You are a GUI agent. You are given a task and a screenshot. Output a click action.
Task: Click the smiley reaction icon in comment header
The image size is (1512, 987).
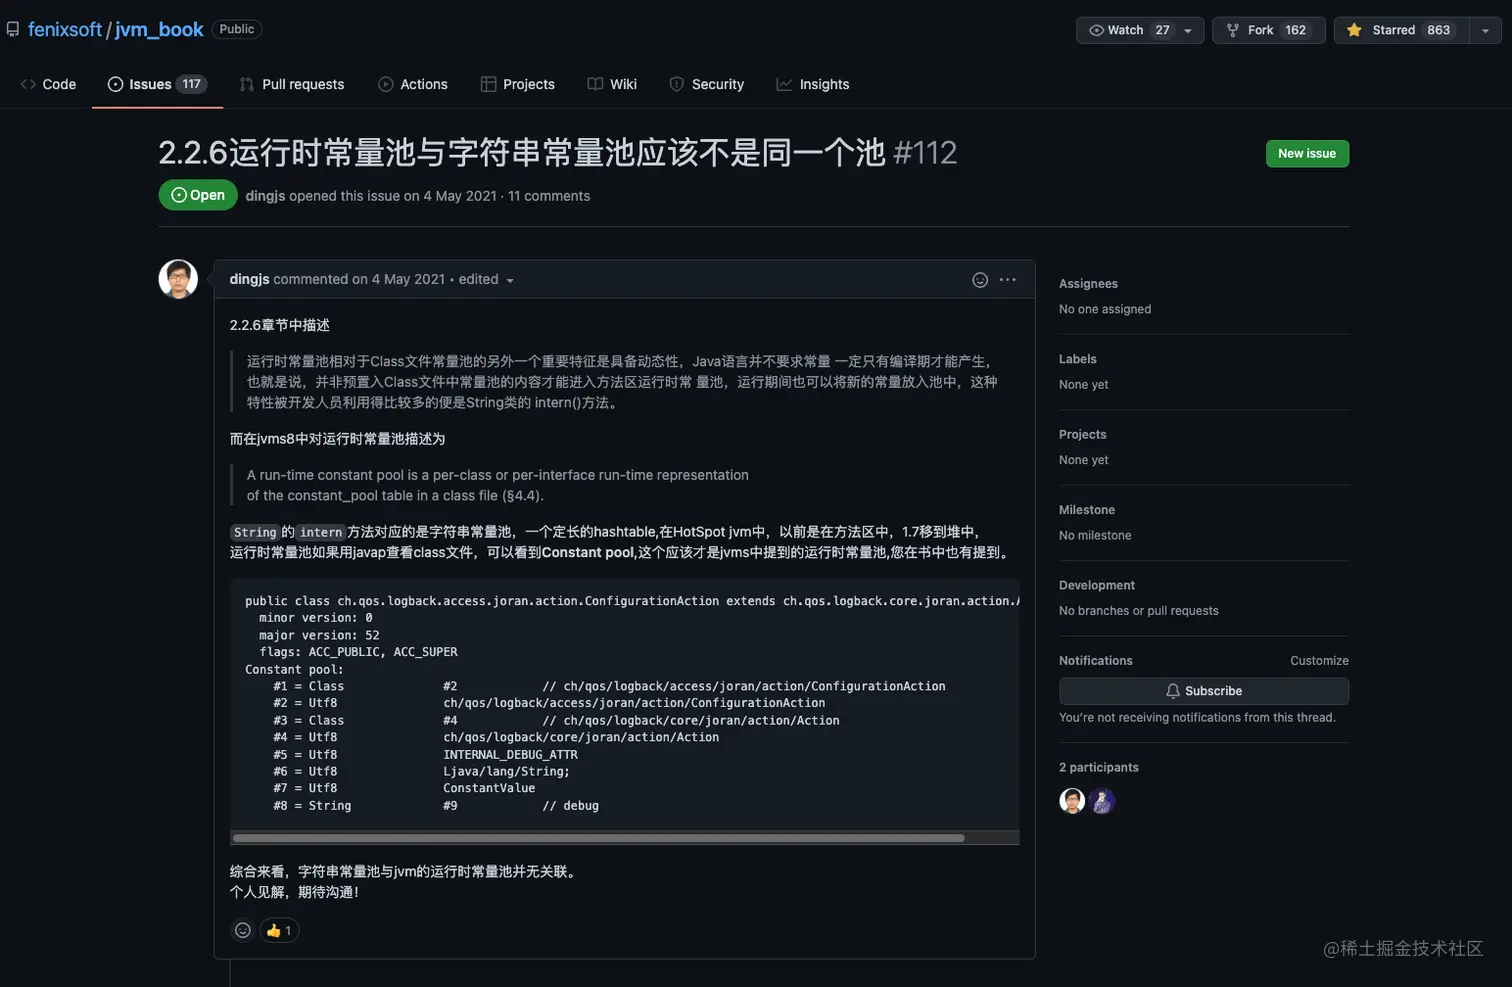pyautogui.click(x=980, y=280)
